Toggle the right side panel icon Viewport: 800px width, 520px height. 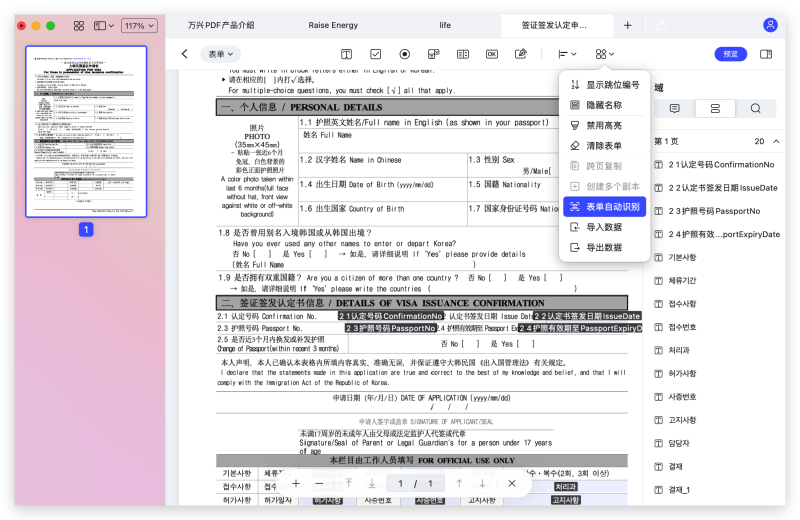[x=766, y=54]
